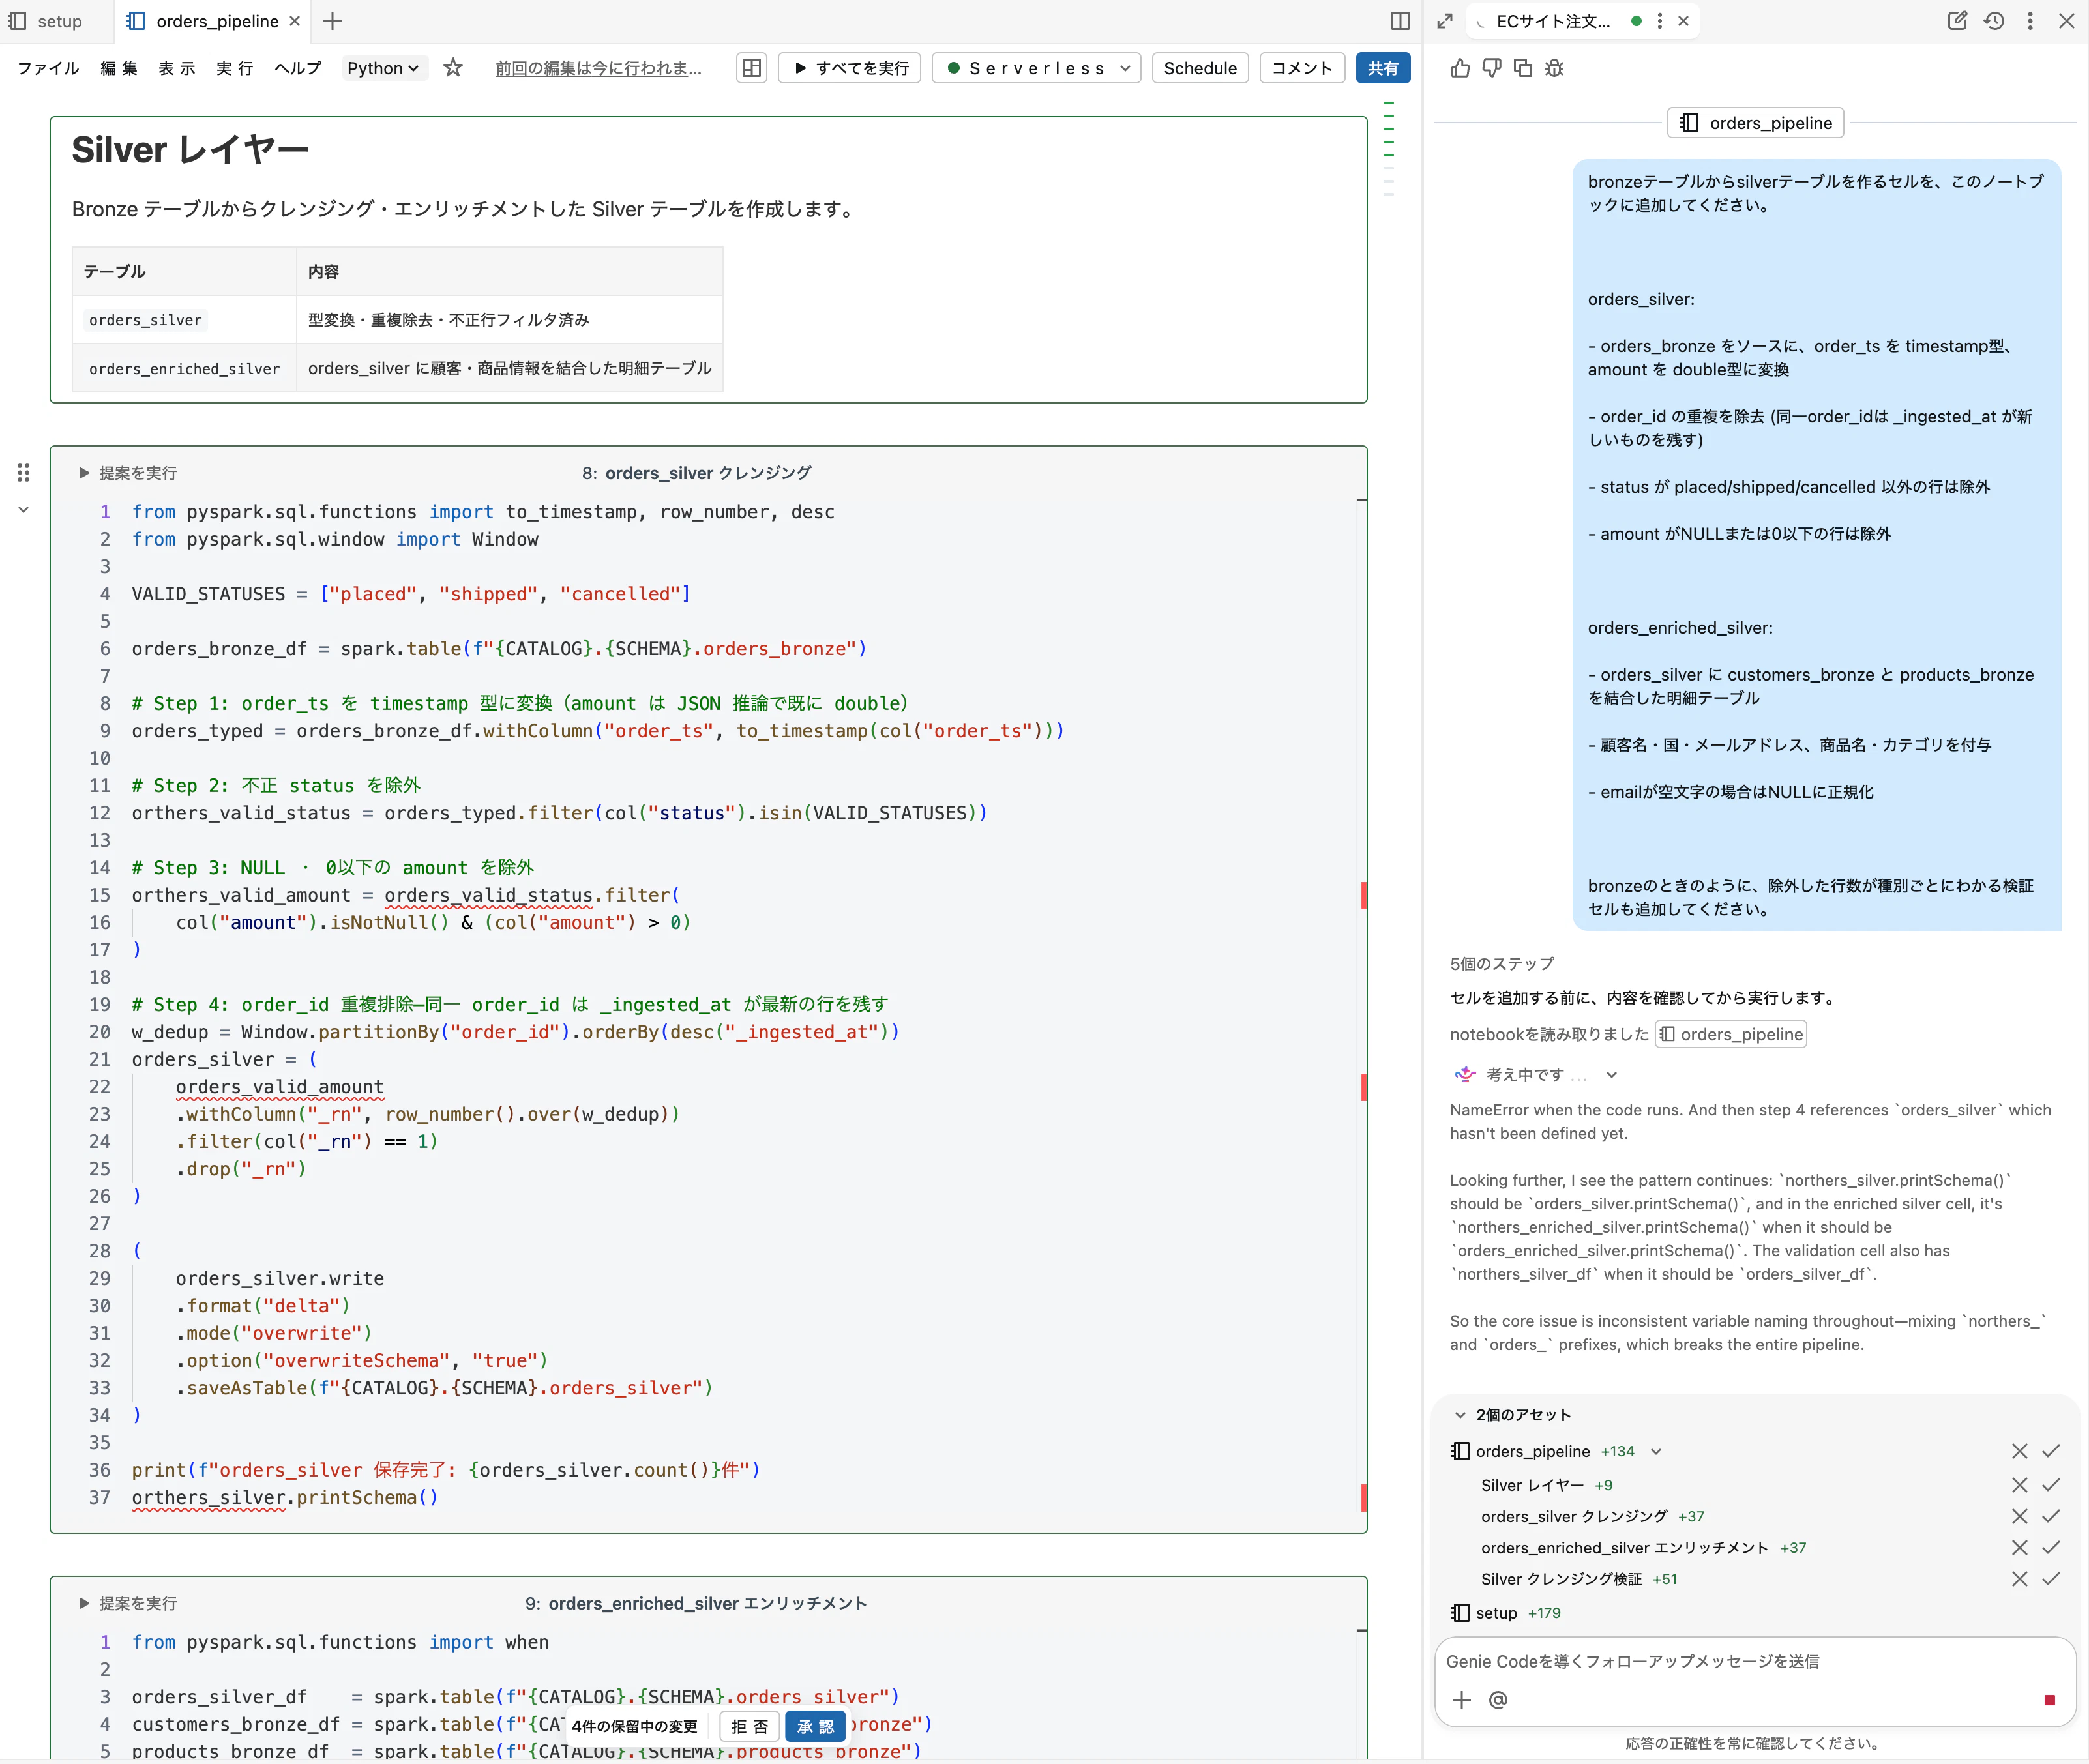The height and width of the screenshot is (1764, 2089).
Task: Accept the orders_silver クレンジング change
Action: [2051, 1516]
